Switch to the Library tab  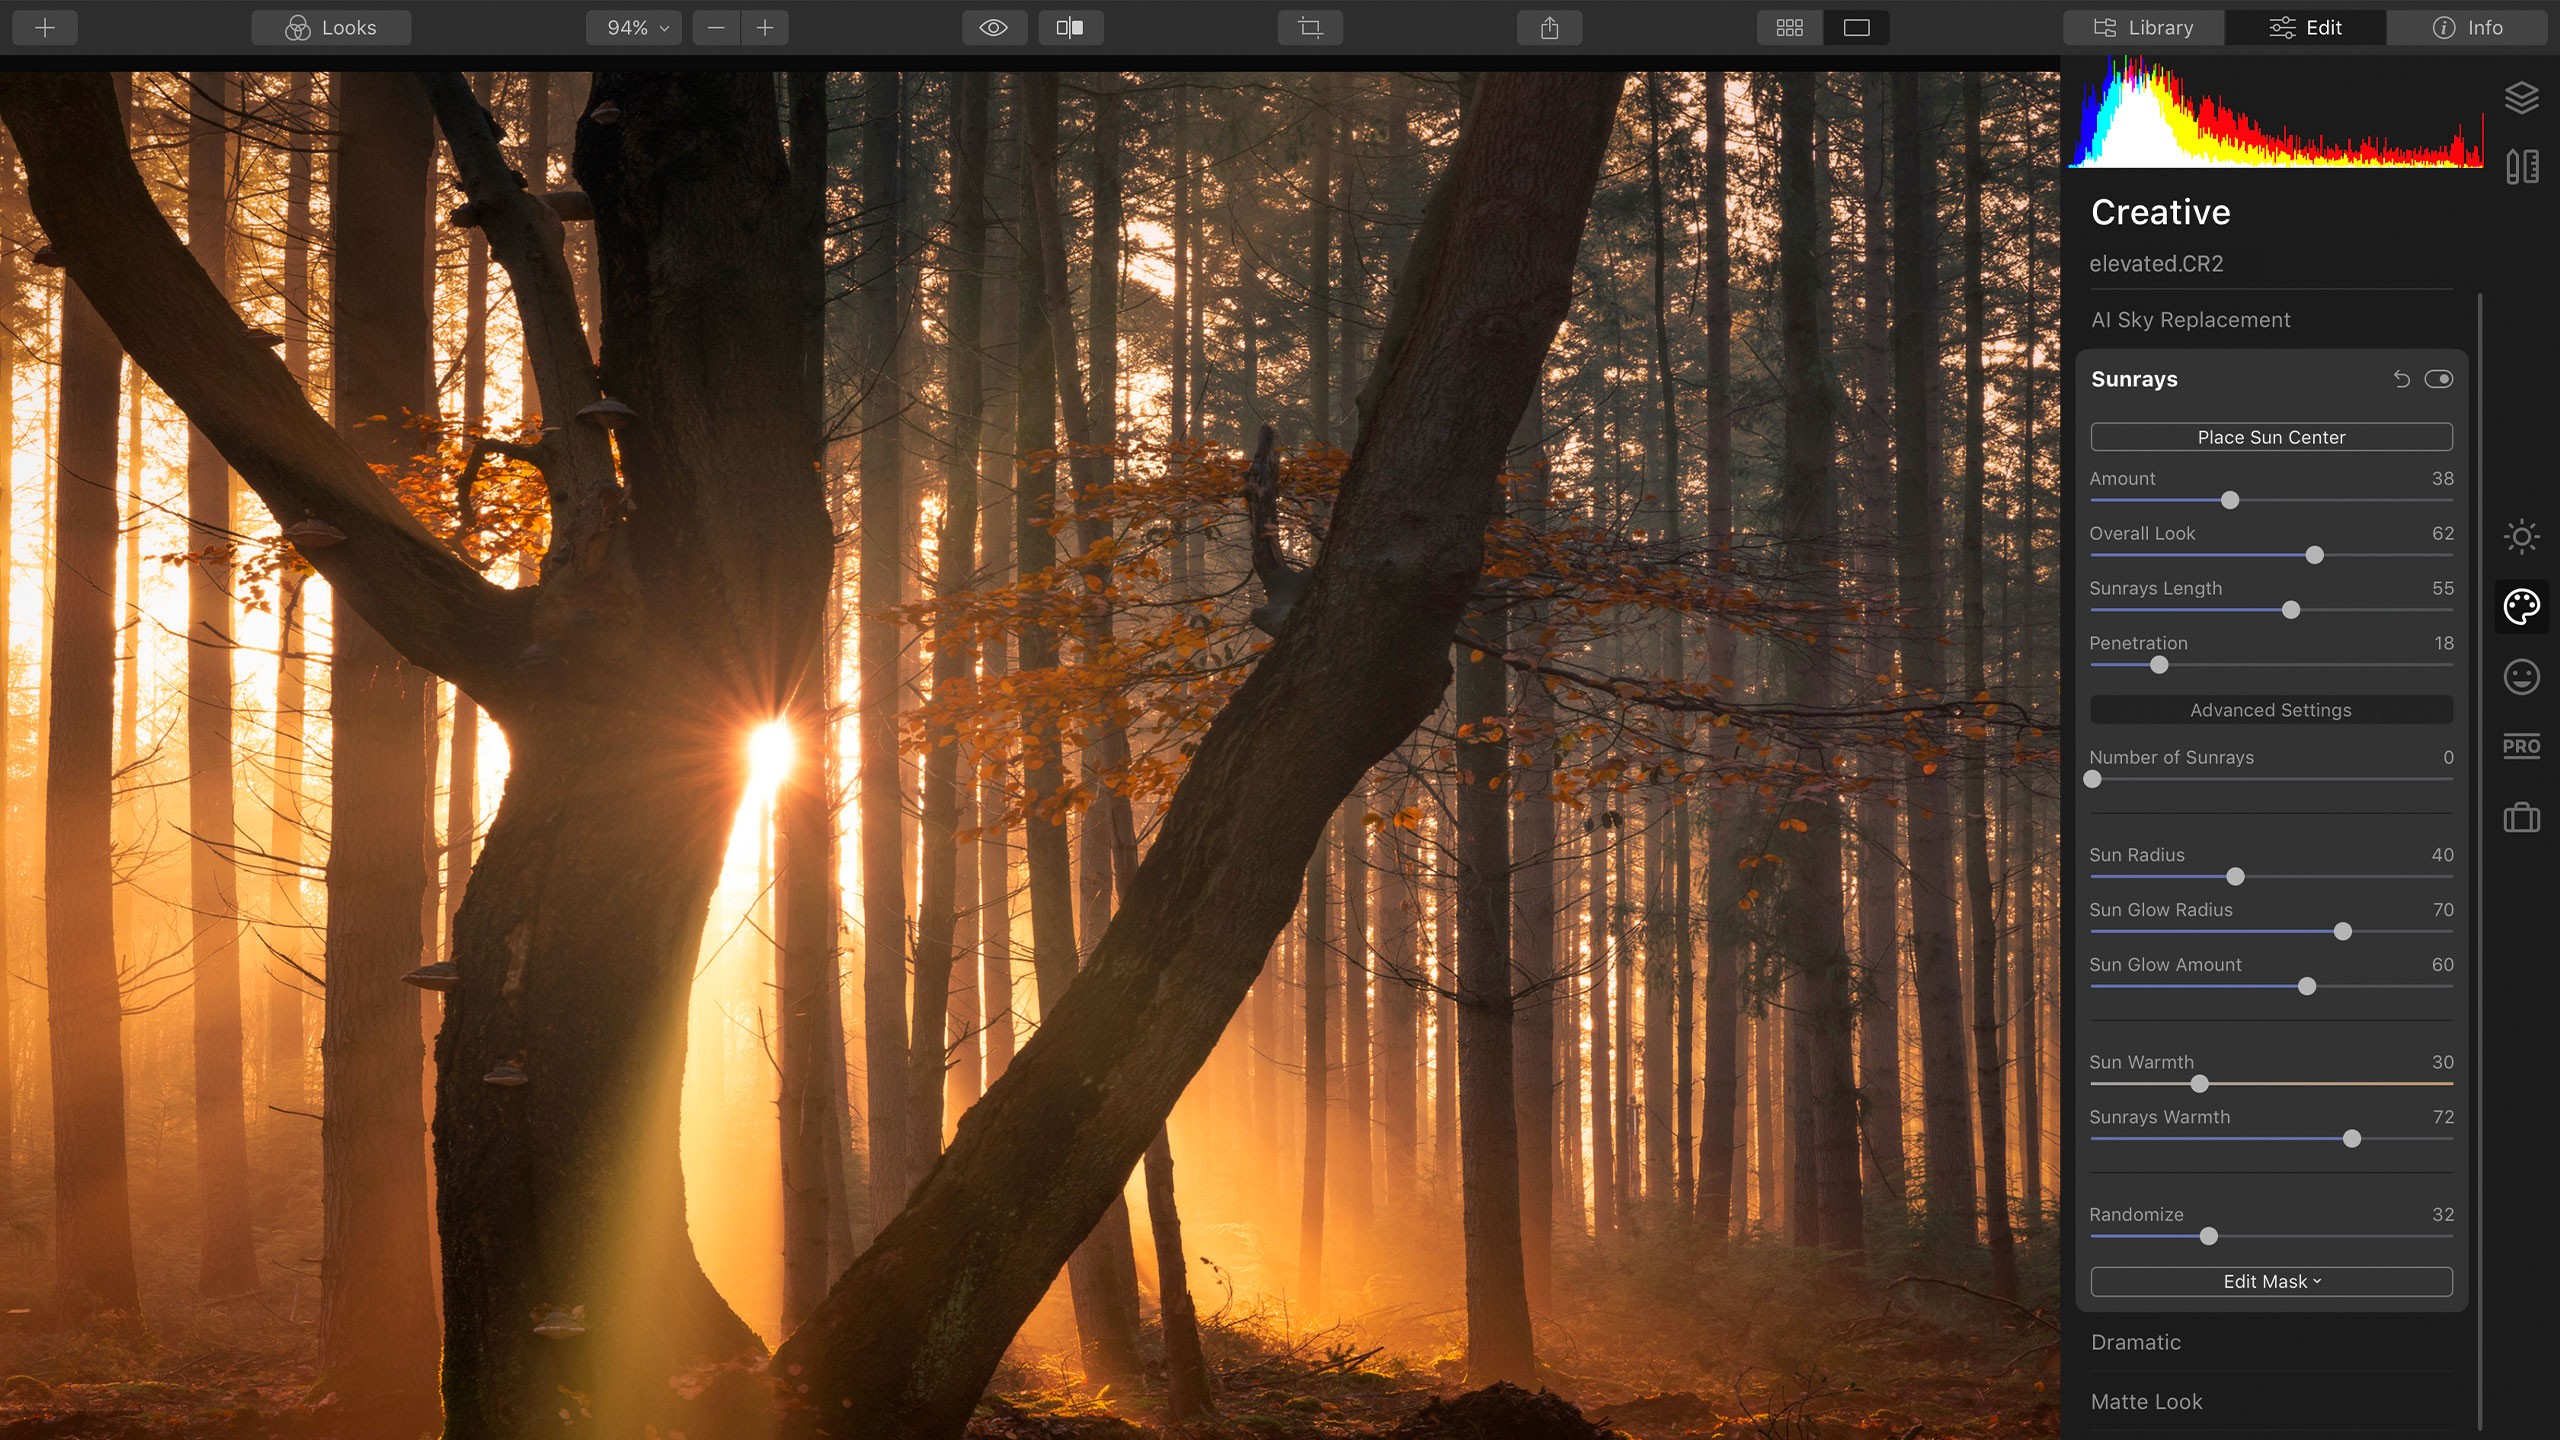tap(2144, 28)
